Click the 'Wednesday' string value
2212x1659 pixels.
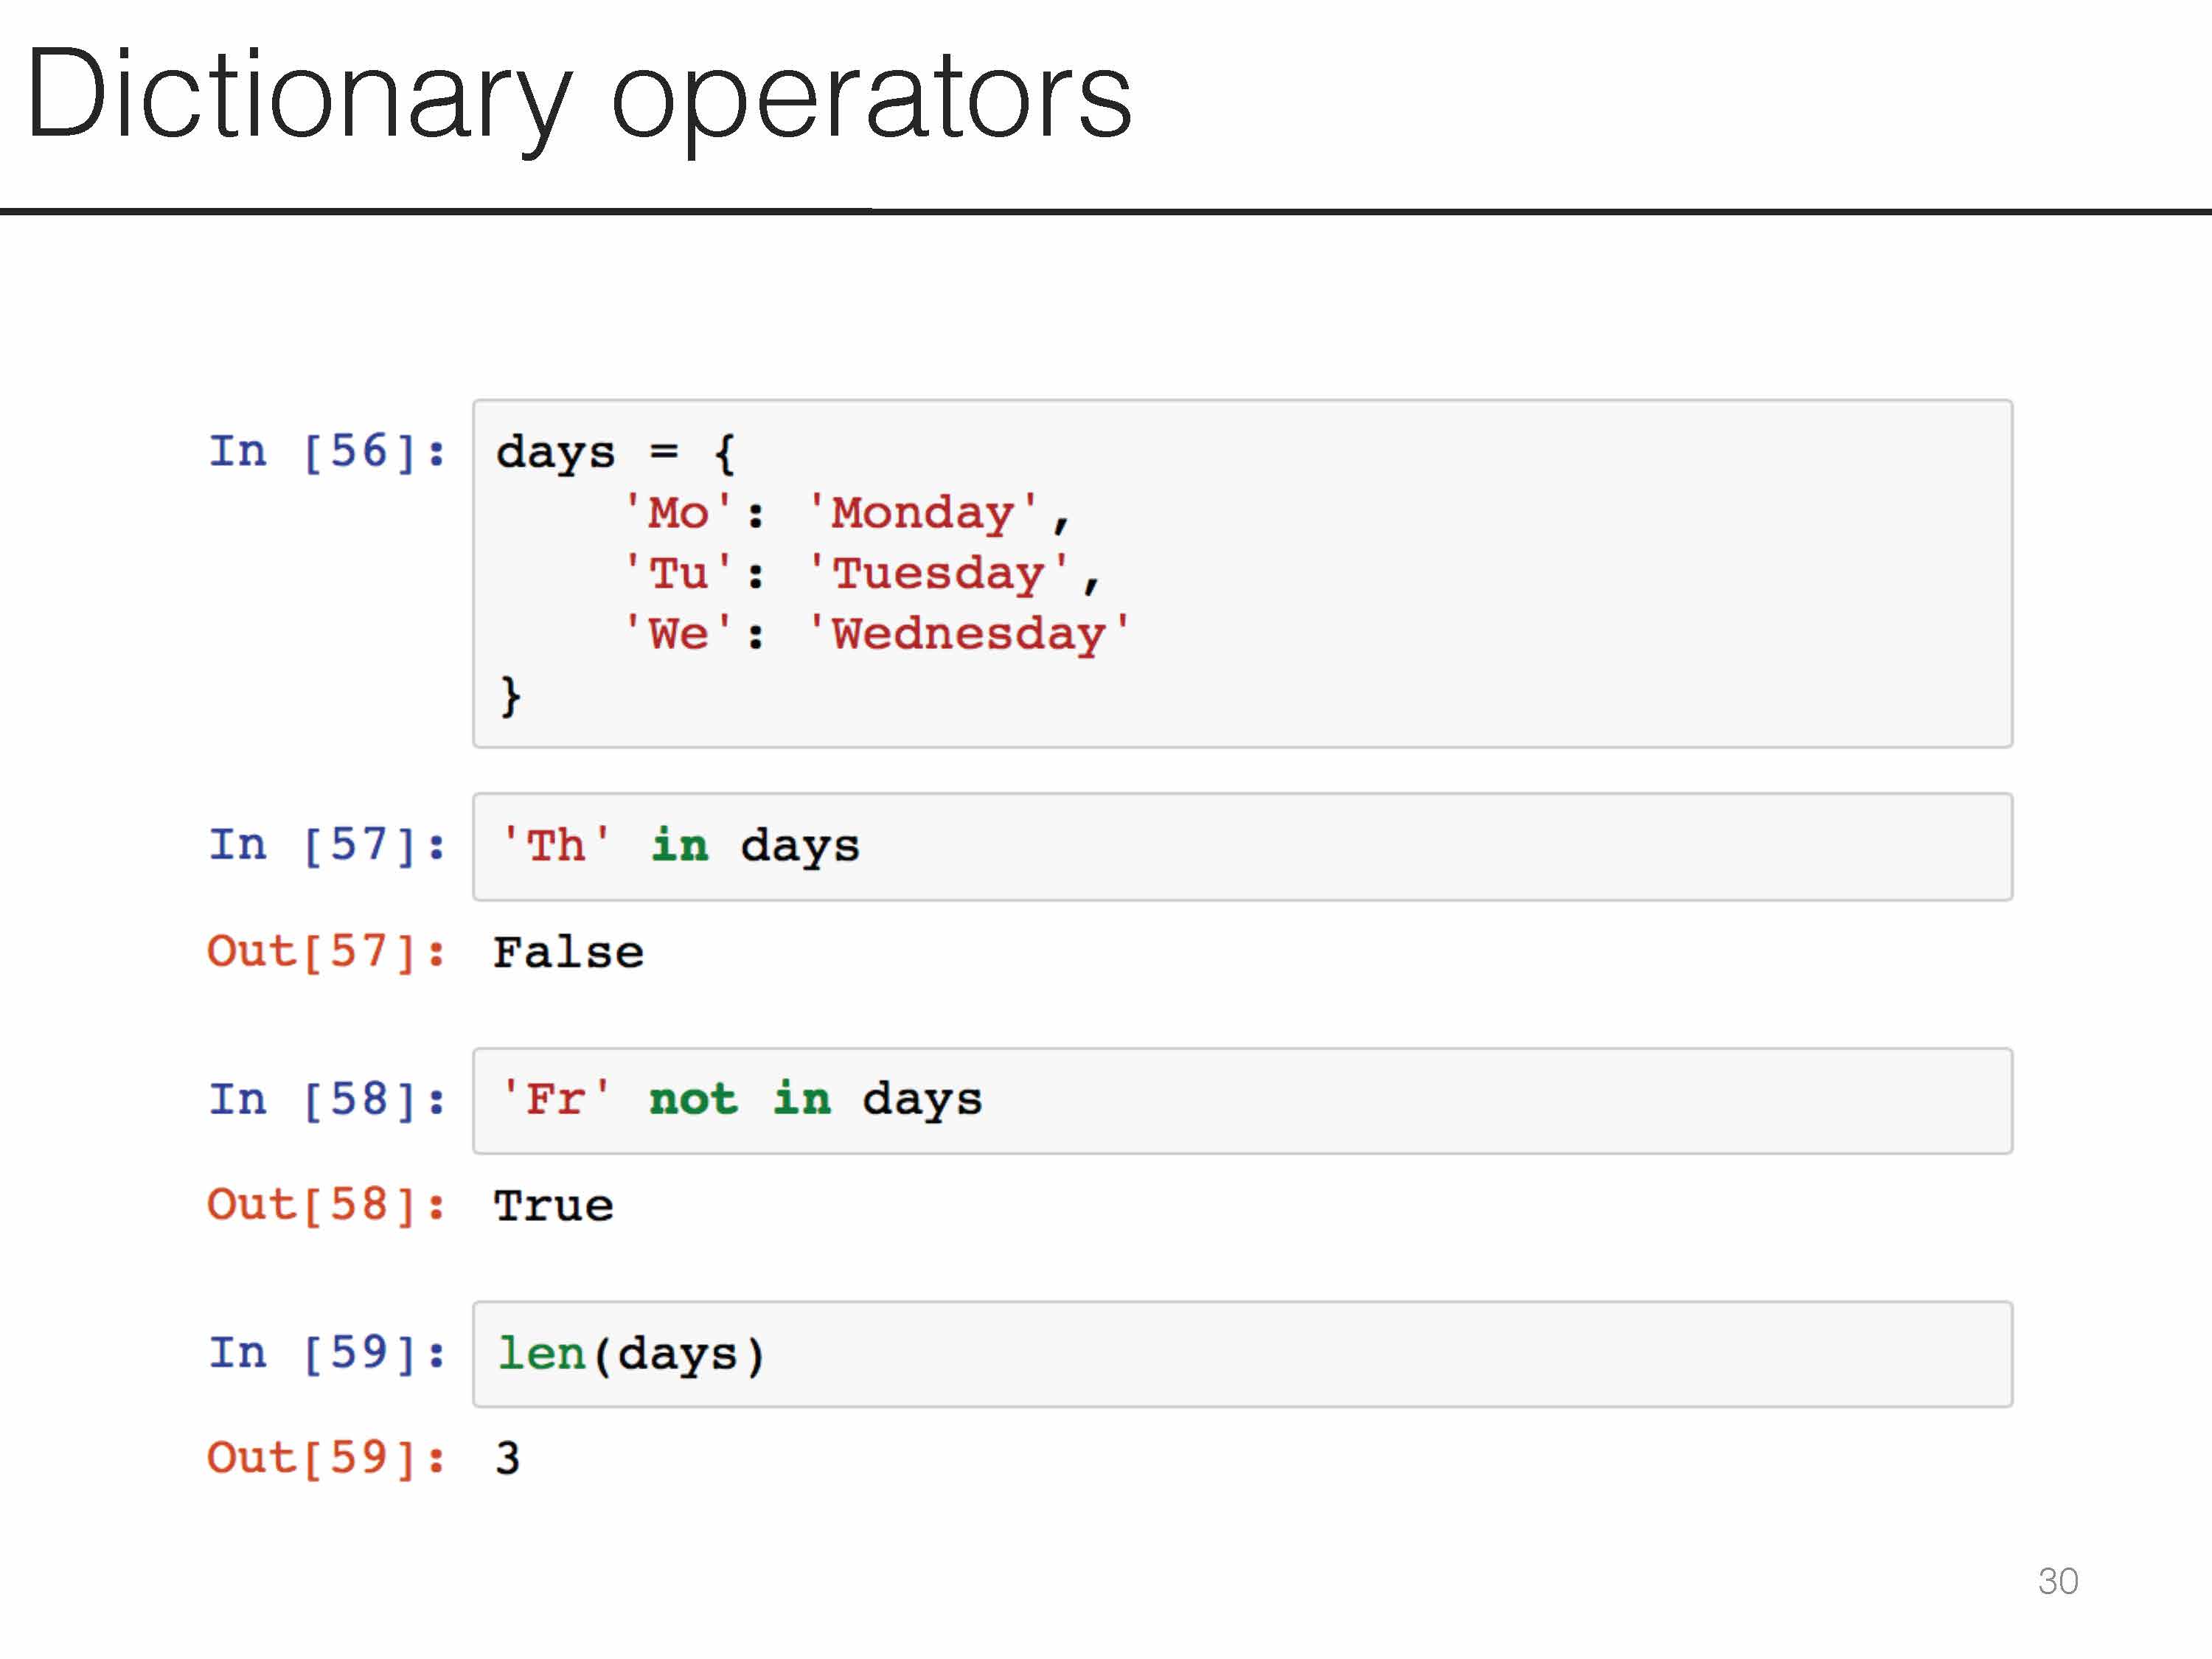click(x=968, y=634)
